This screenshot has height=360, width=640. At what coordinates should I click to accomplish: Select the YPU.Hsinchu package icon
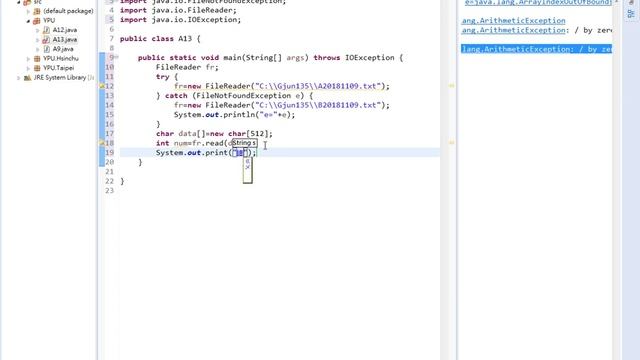point(37,58)
